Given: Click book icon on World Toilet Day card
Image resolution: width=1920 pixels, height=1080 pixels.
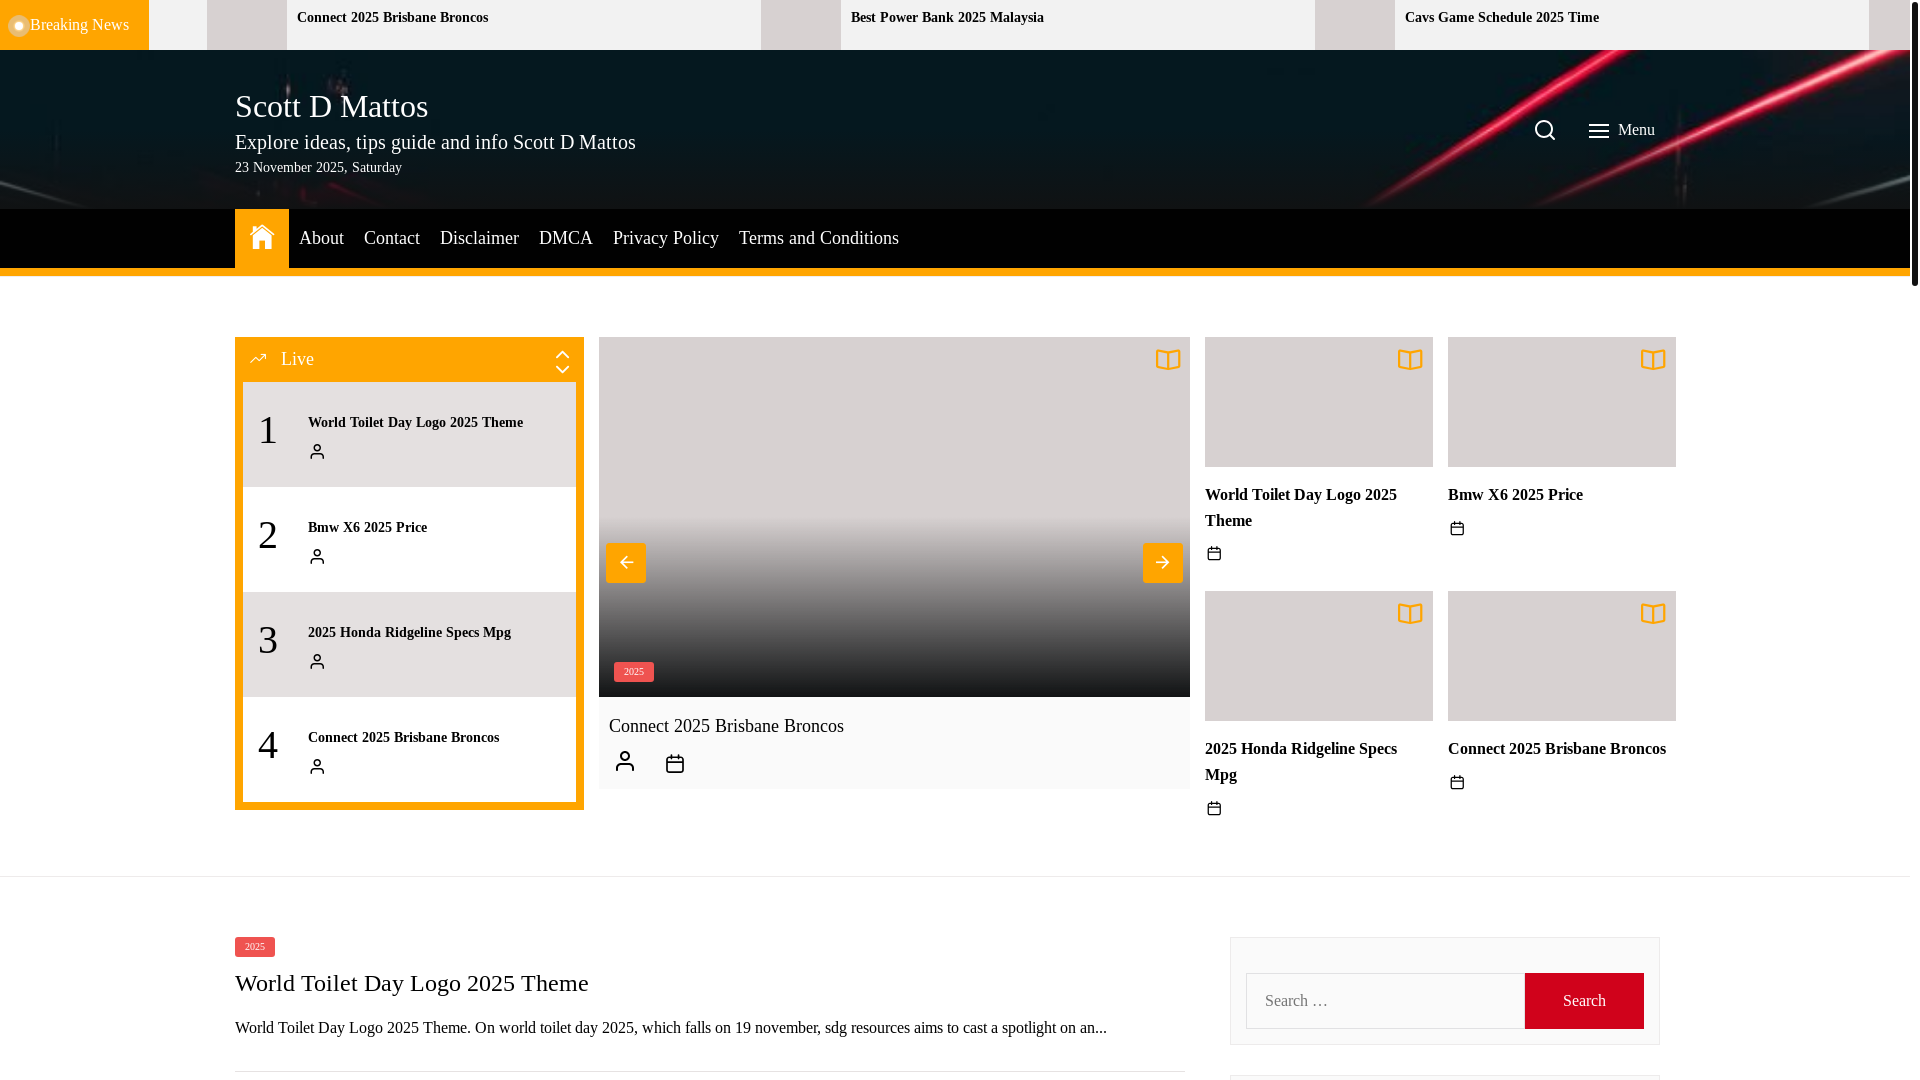Looking at the screenshot, I should pos(1410,360).
